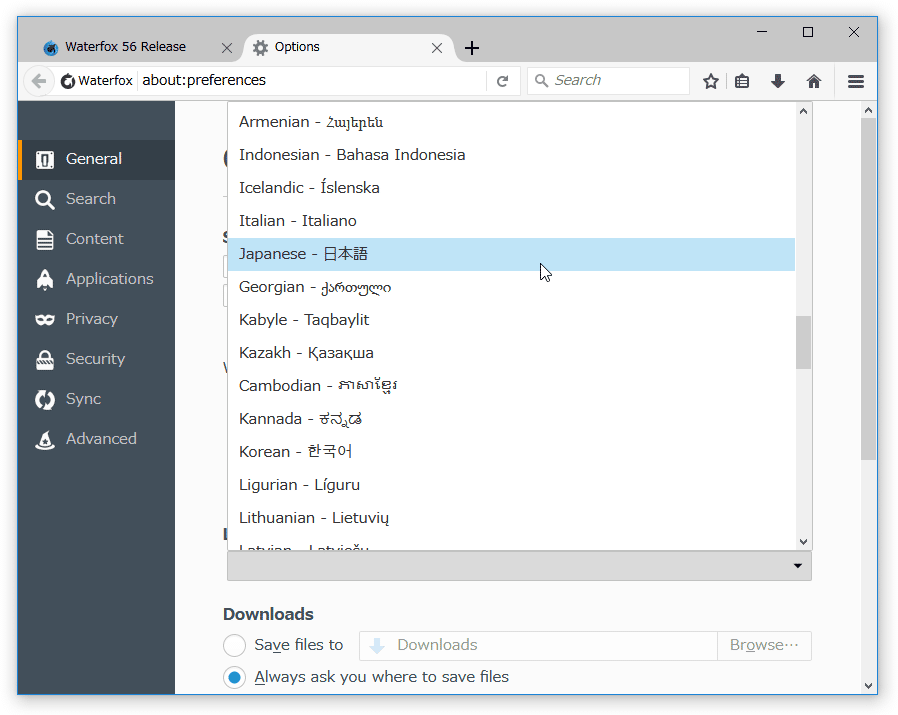
Task: Maximize the Waterfox window
Action: click(808, 32)
